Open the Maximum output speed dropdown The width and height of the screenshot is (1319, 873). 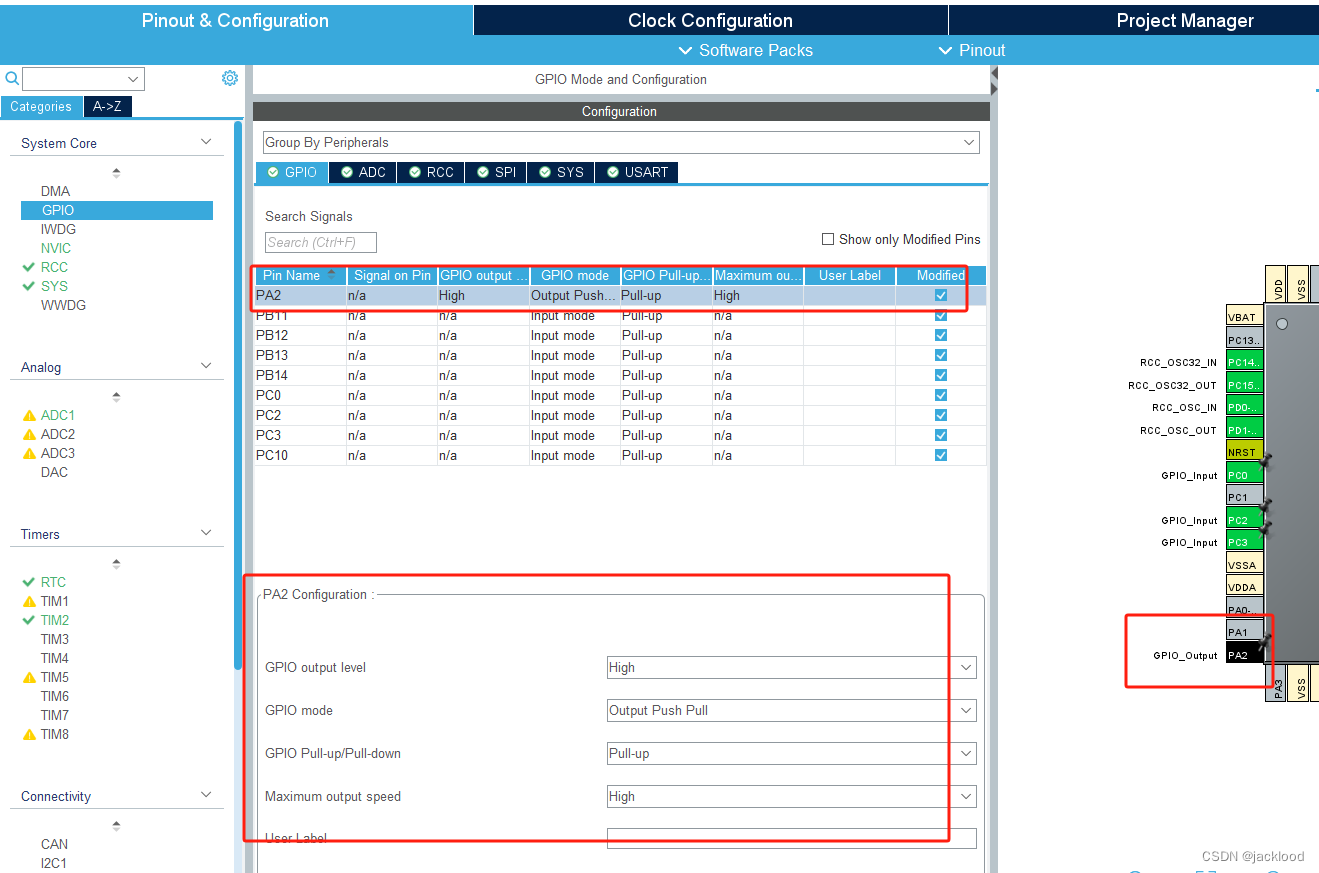pos(791,796)
